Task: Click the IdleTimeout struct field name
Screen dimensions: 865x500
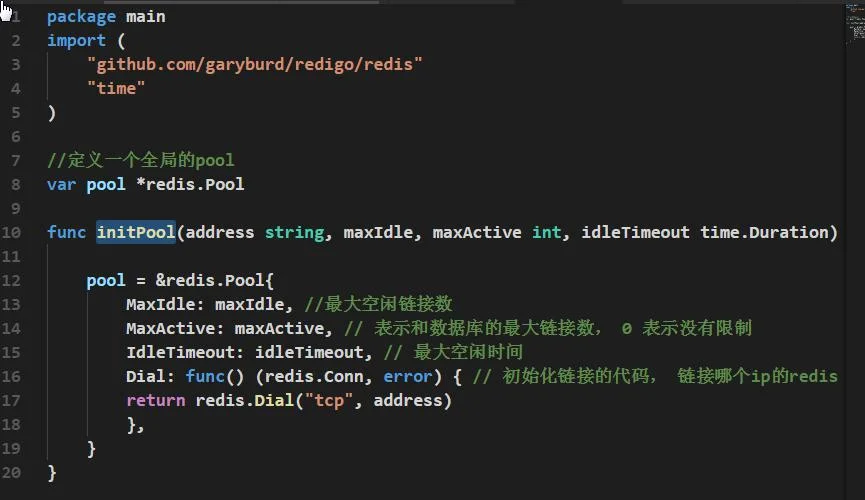Action: (180, 353)
